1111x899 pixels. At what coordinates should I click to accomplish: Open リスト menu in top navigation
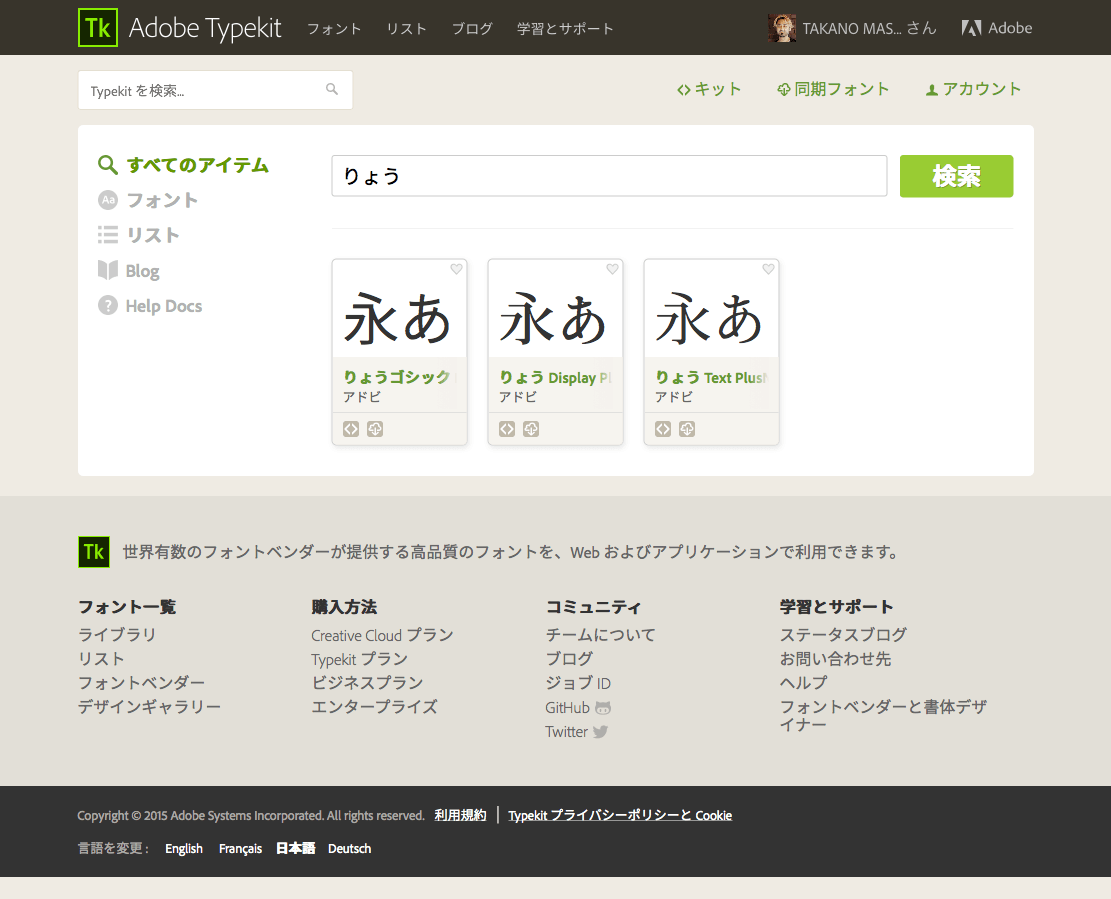pyautogui.click(x=407, y=28)
